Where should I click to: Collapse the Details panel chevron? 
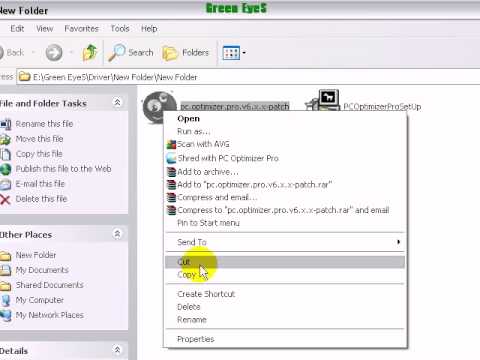coord(117,350)
